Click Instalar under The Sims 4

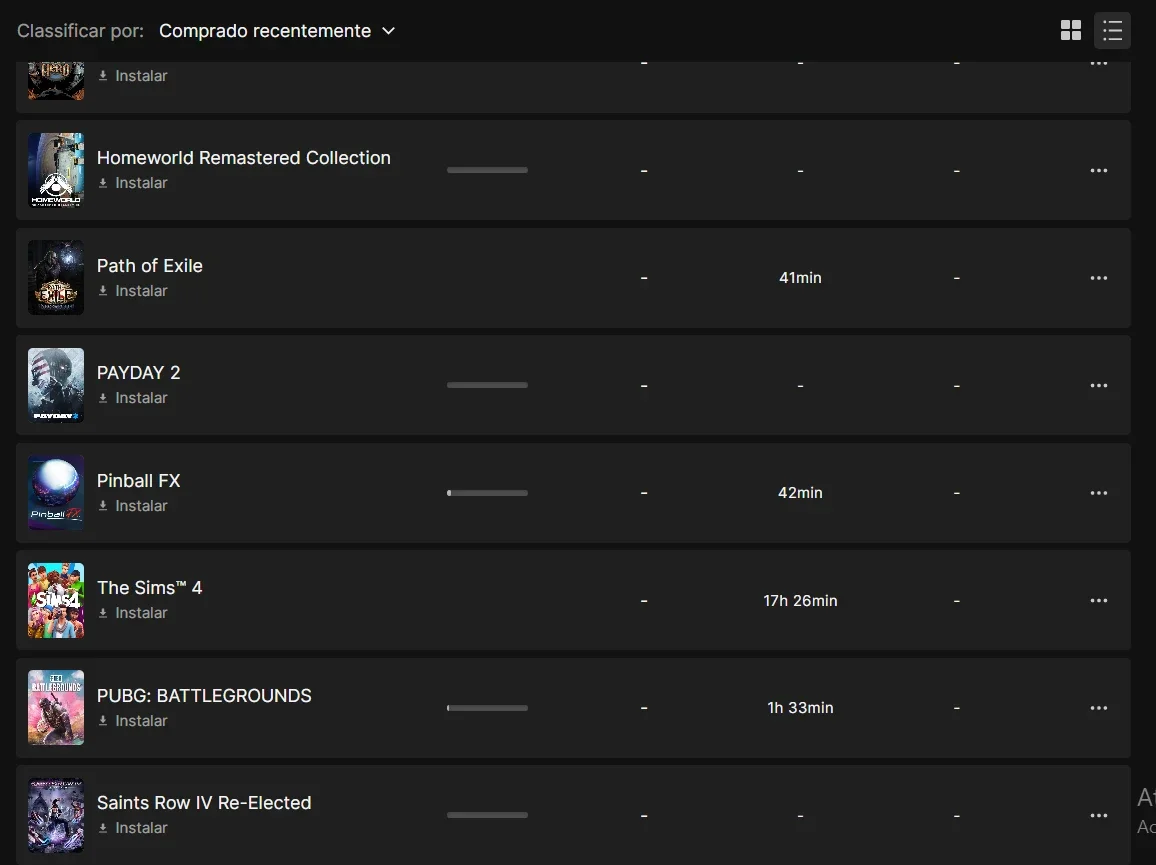click(x=133, y=613)
